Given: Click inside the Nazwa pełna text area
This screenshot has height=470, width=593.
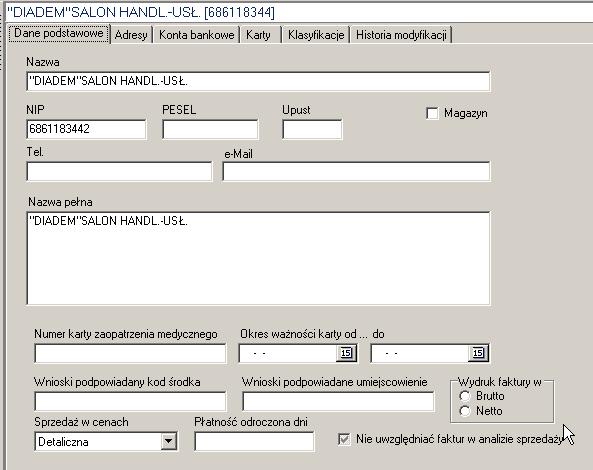Looking at the screenshot, I should 258,258.
